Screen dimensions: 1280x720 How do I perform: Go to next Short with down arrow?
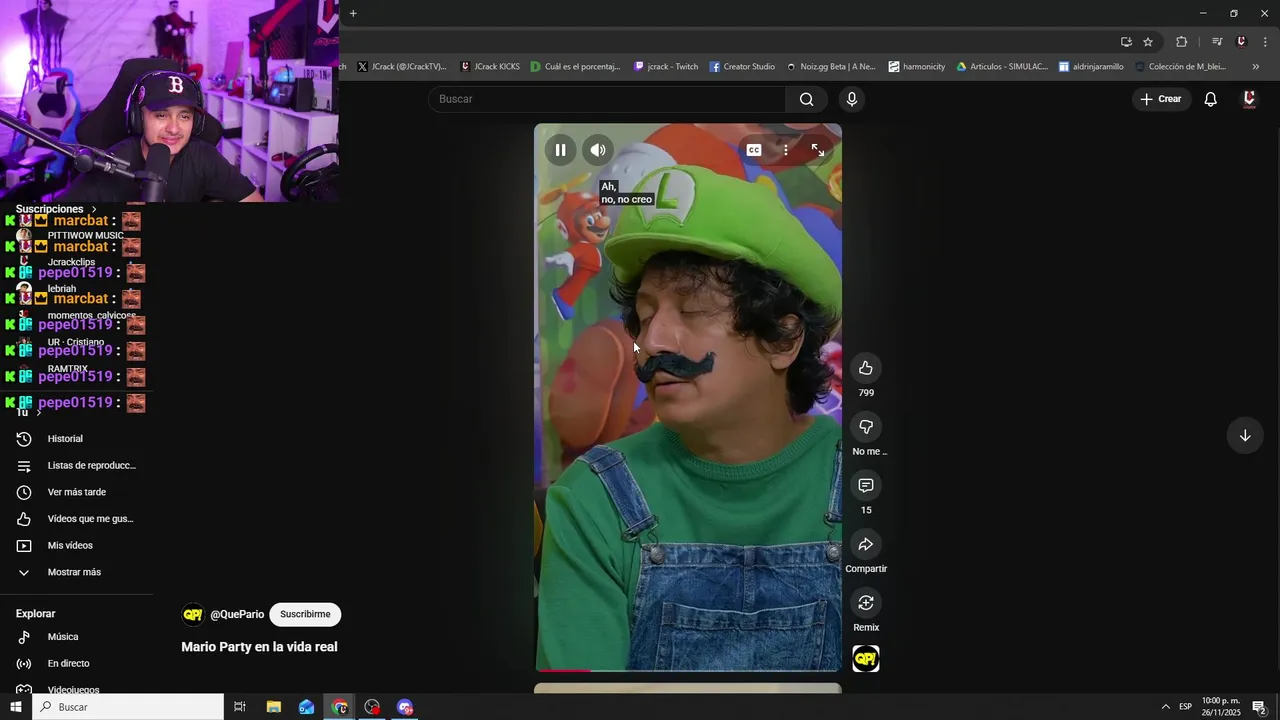click(x=1245, y=436)
